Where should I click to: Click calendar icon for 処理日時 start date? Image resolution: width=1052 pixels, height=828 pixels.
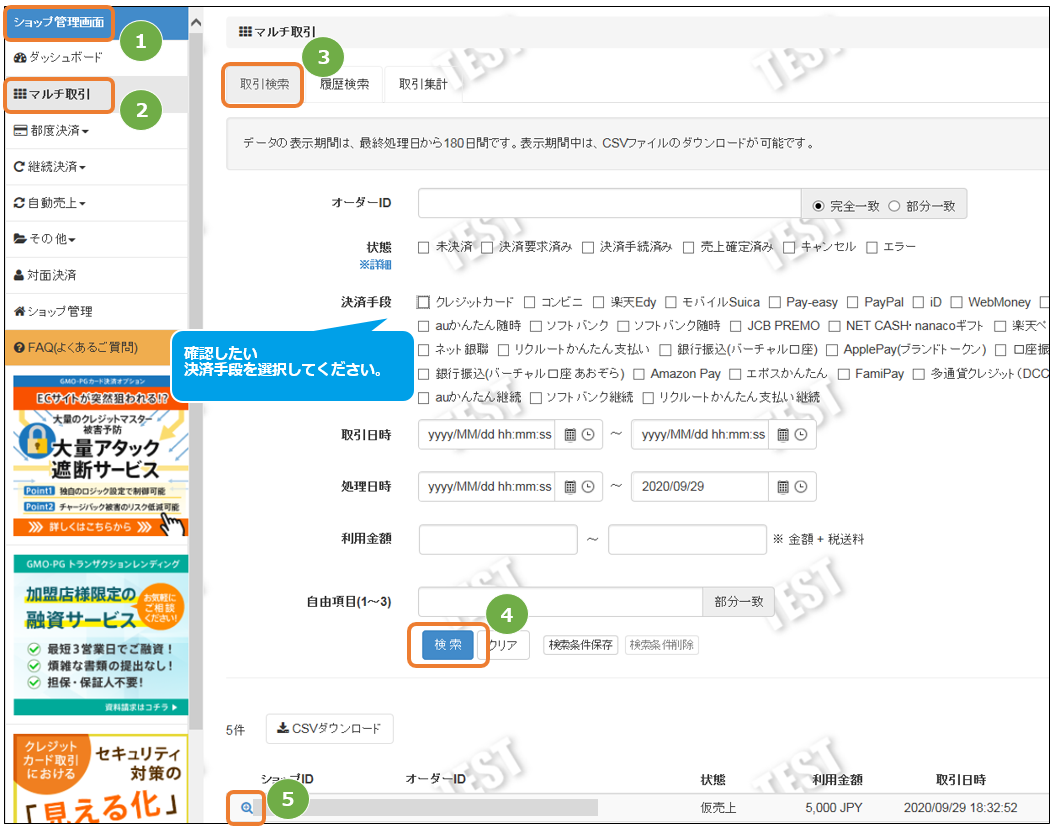click(570, 487)
